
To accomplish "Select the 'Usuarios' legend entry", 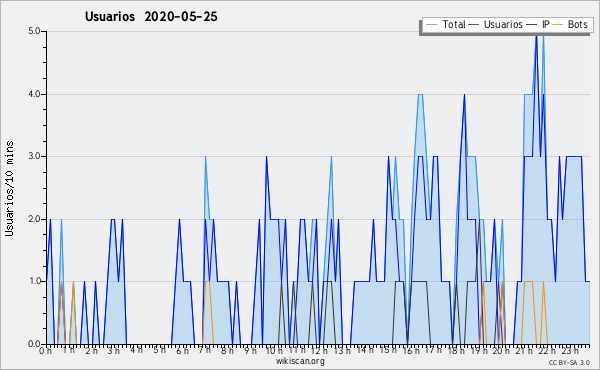I will point(503,24).
